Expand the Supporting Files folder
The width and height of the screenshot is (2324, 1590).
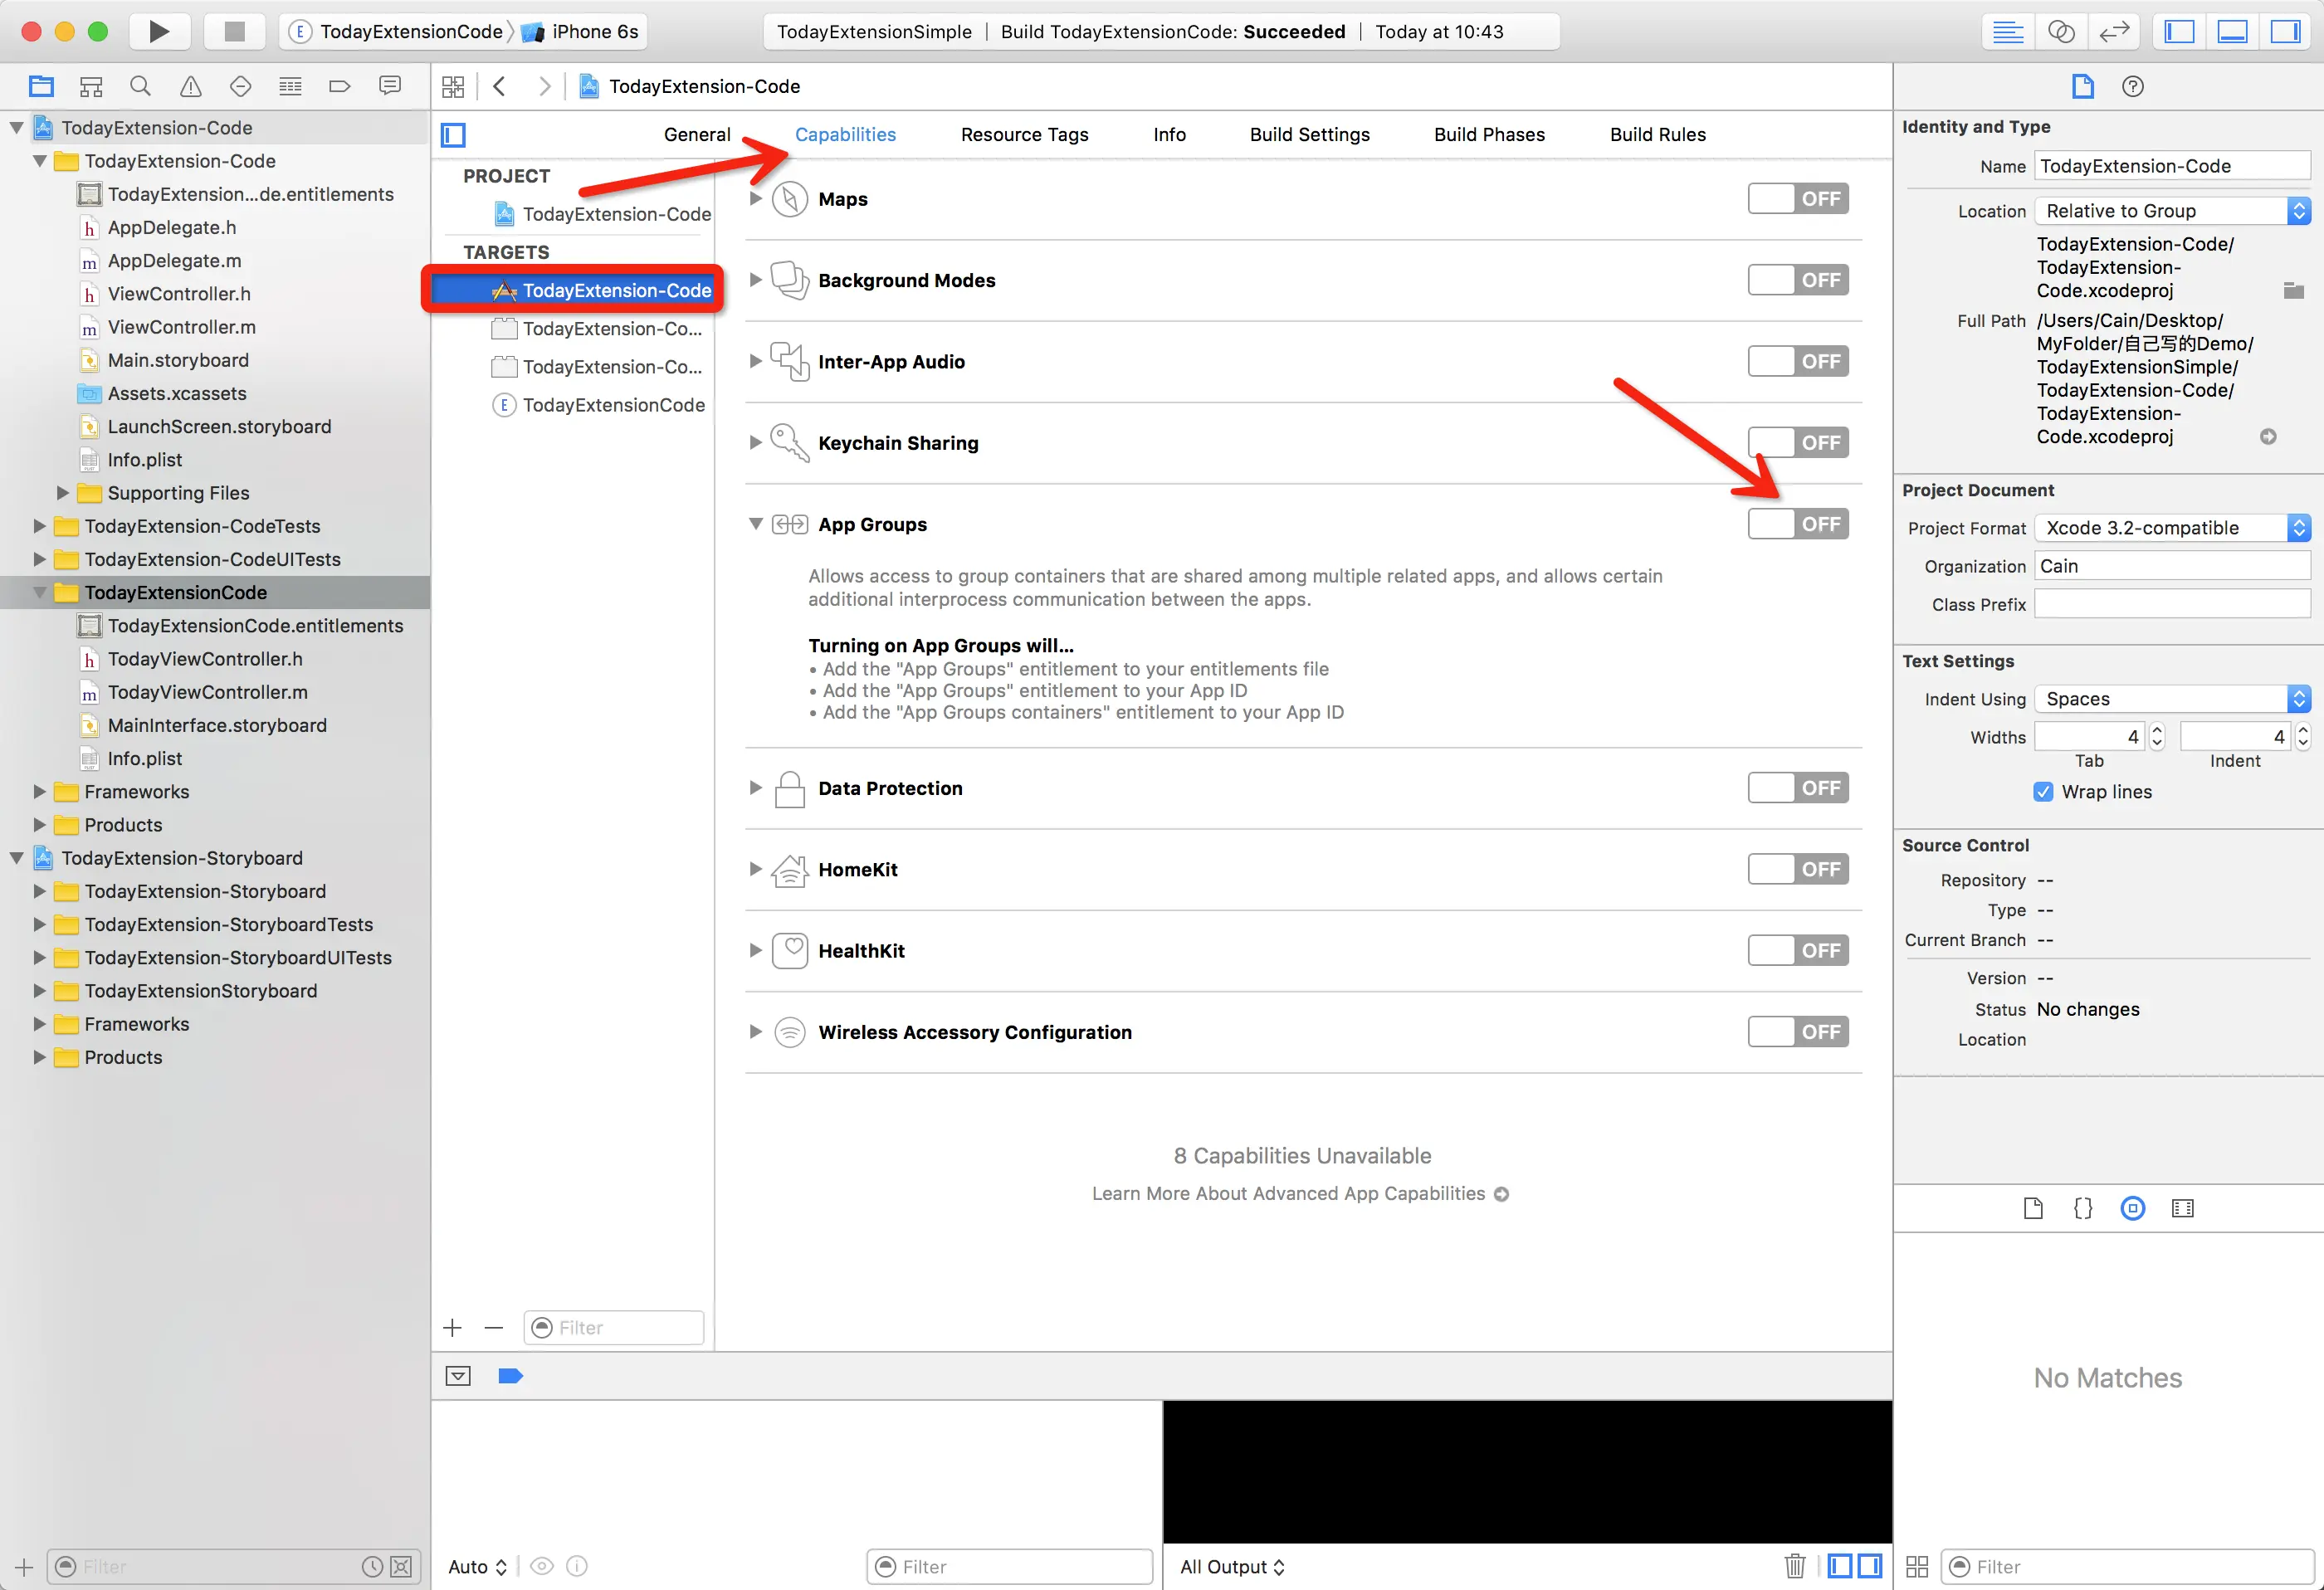point(62,493)
